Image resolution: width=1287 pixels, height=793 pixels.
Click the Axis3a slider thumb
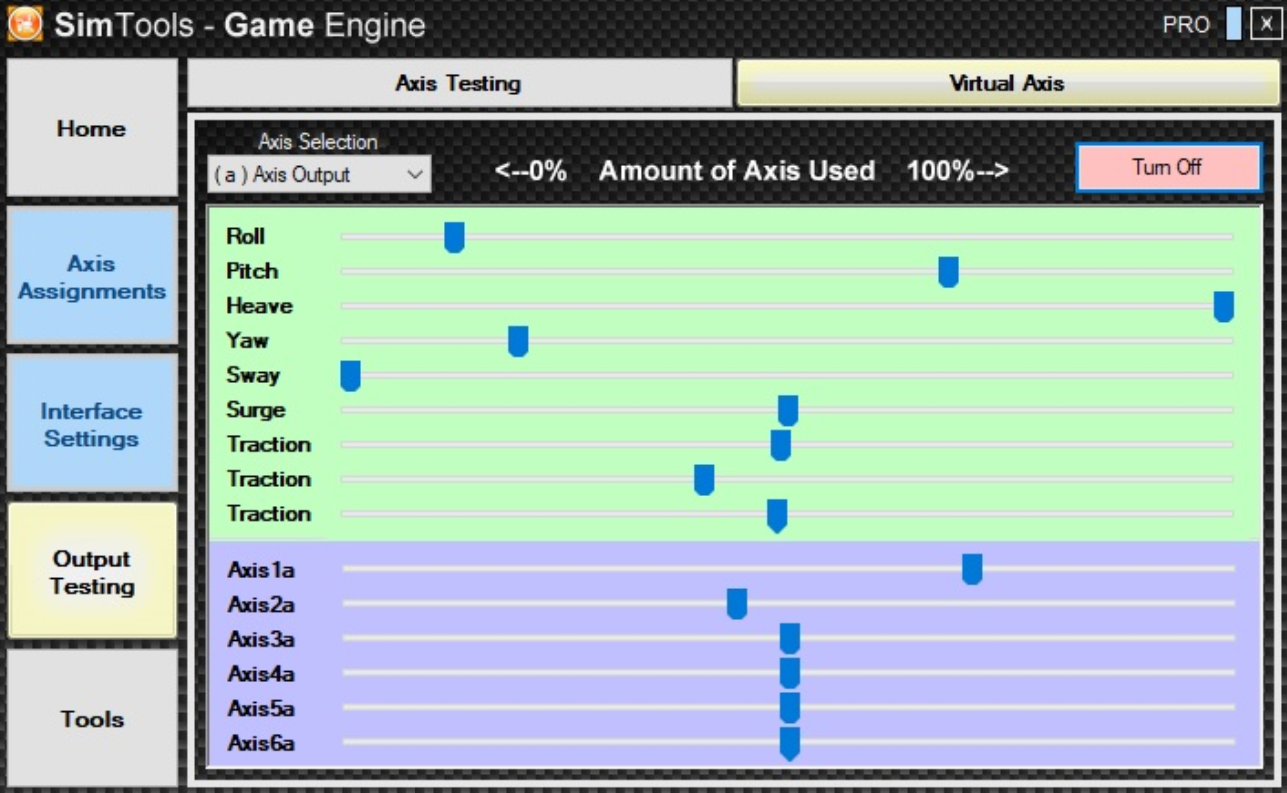790,638
